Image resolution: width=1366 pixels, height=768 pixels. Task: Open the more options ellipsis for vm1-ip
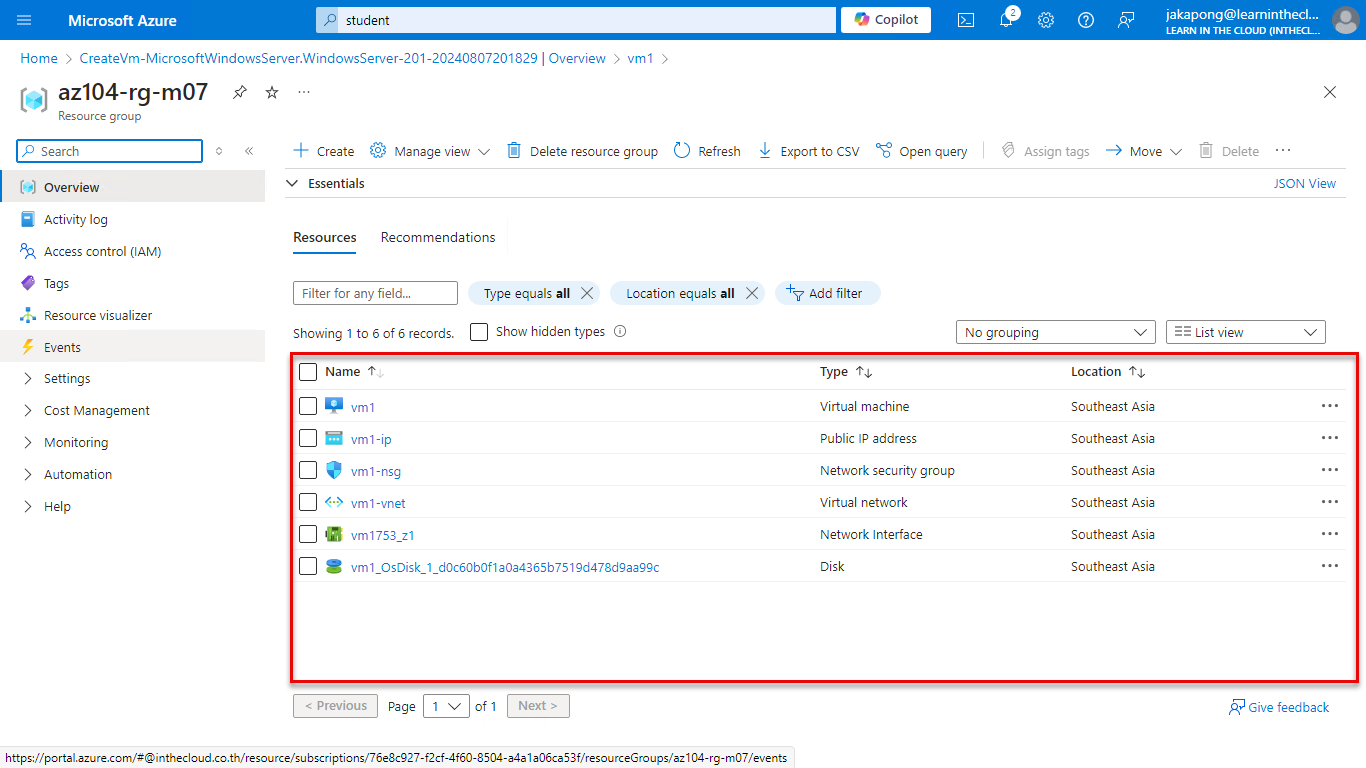point(1329,438)
